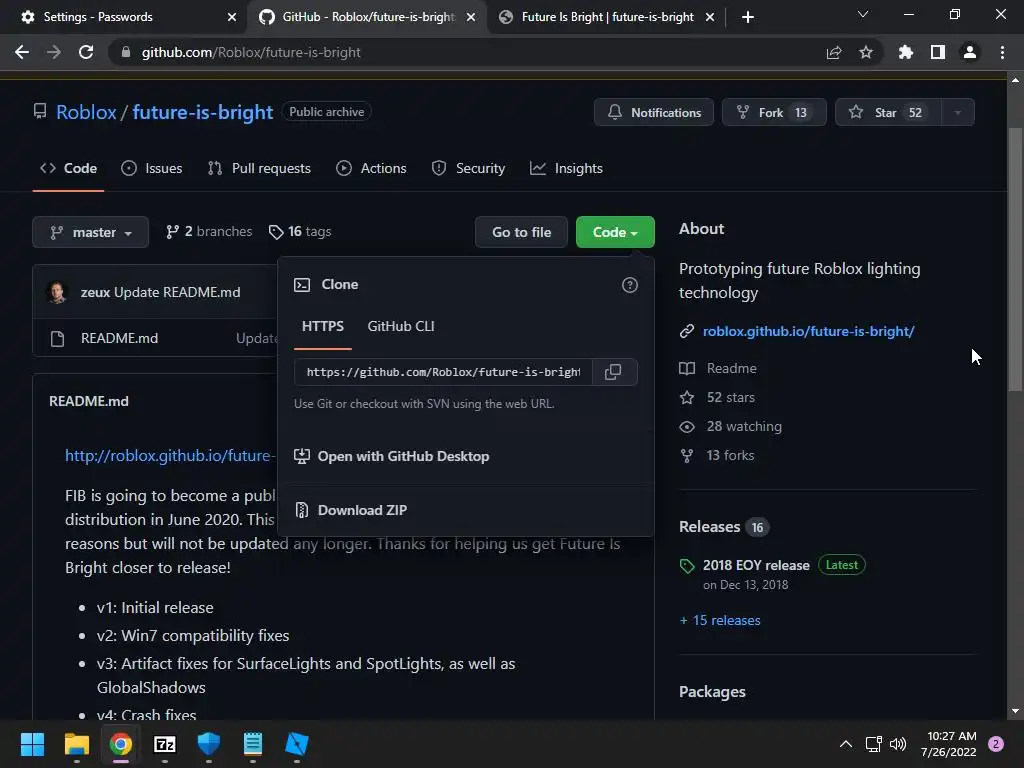Share this page via the share icon
Viewport: 1024px width, 768px height.
[x=834, y=52]
